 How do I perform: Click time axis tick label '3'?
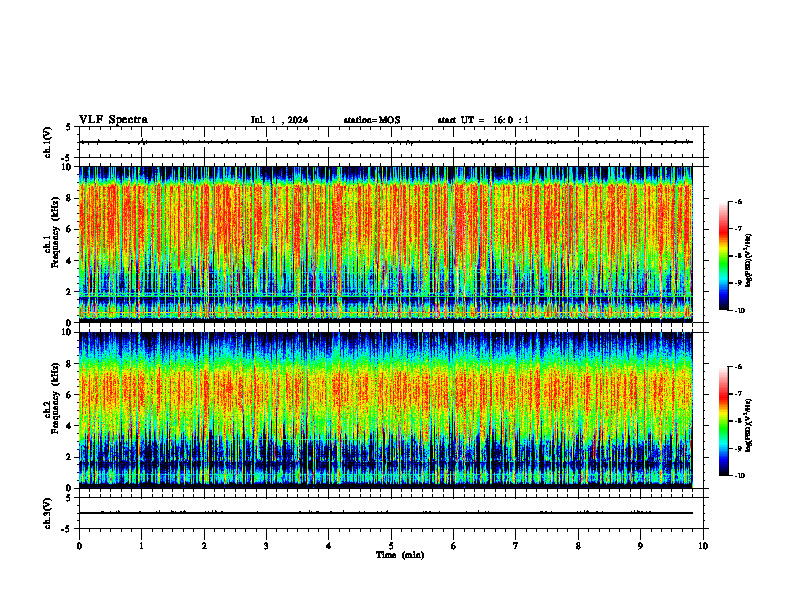pyautogui.click(x=266, y=546)
